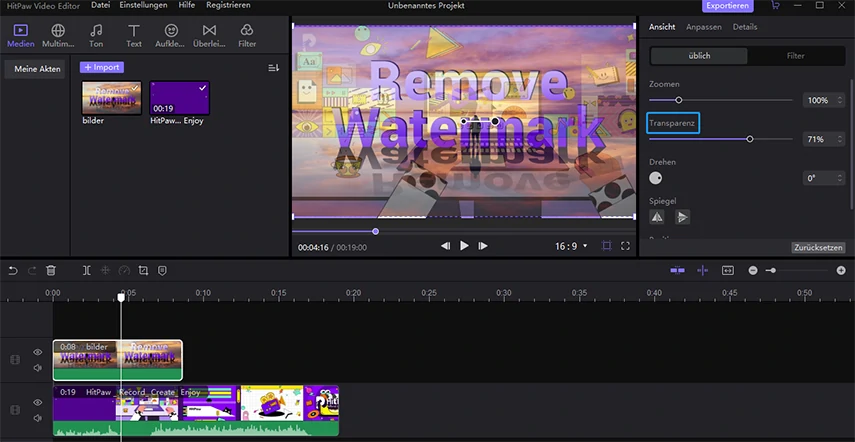Image resolution: width=855 pixels, height=442 pixels.
Task: Click fit timeline to window icon
Action: (x=728, y=270)
